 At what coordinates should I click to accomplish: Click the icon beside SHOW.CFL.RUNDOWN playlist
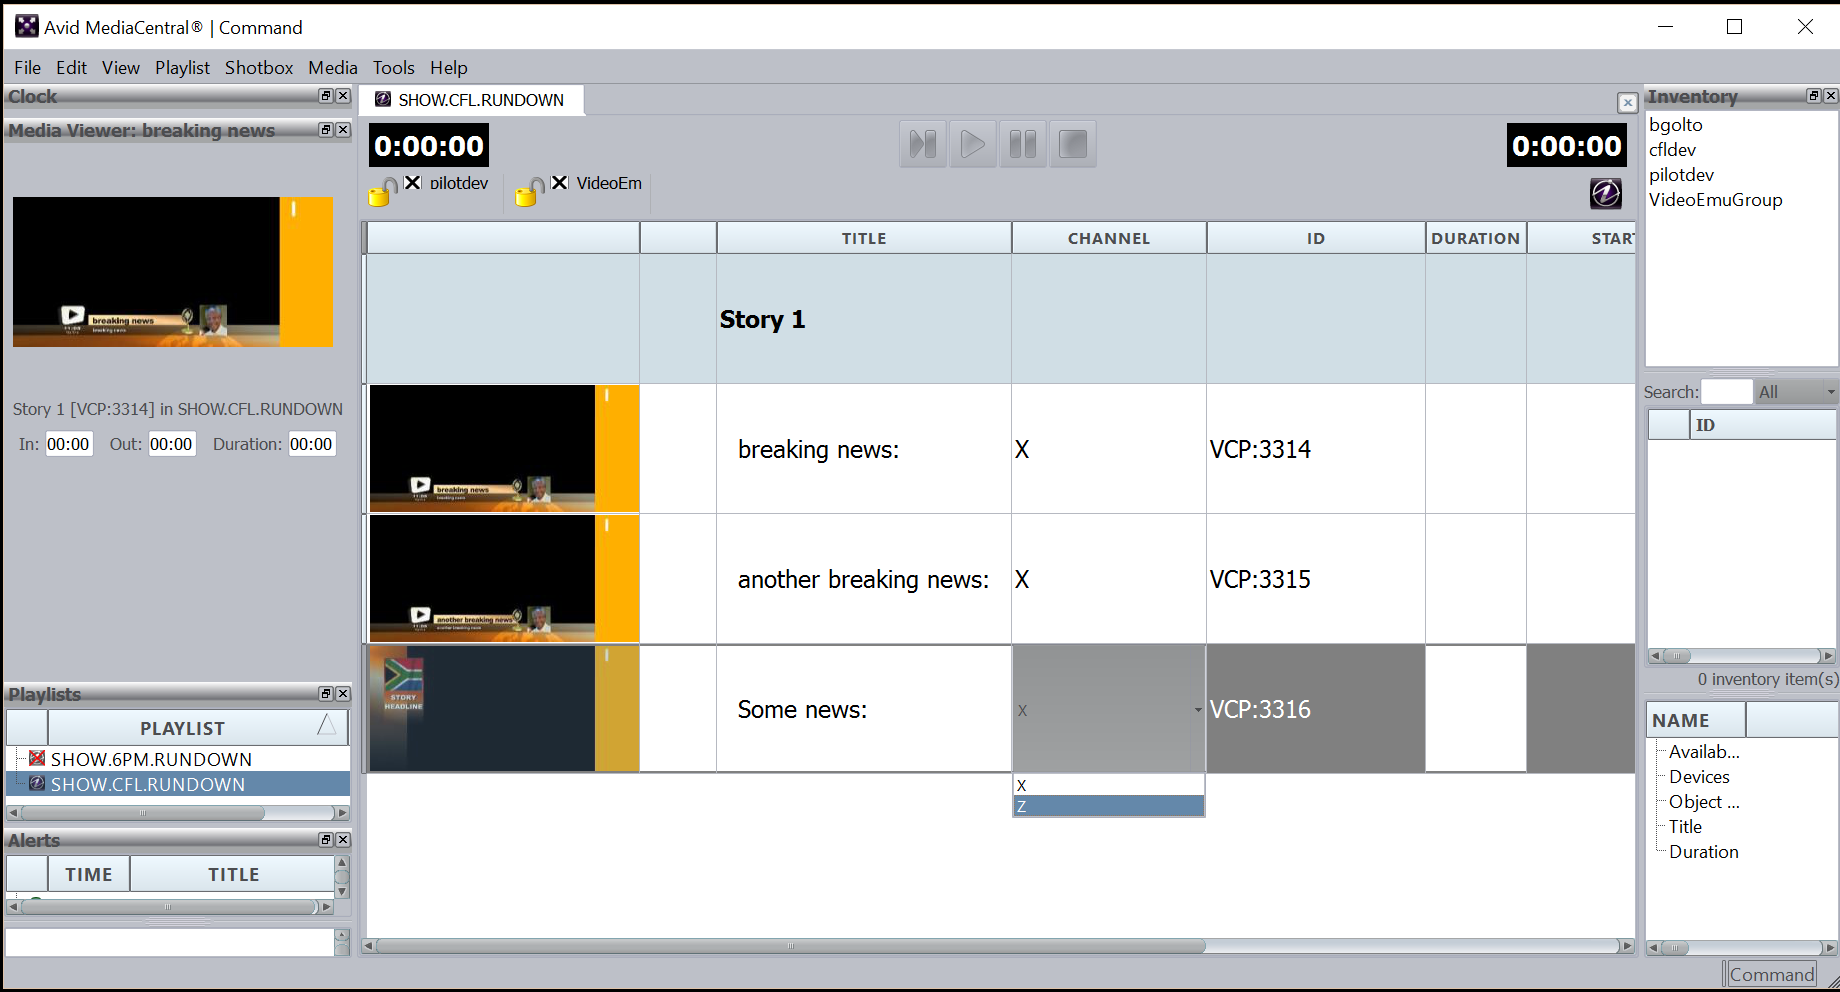point(37,784)
